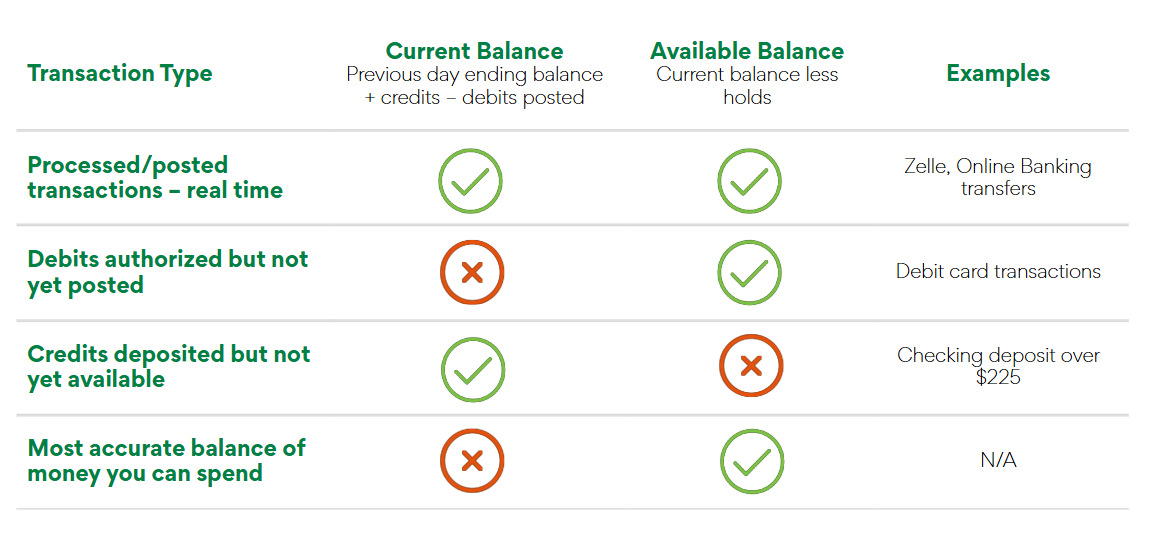
Task: Click the Checking deposit over $225 example
Action: [x=998, y=367]
